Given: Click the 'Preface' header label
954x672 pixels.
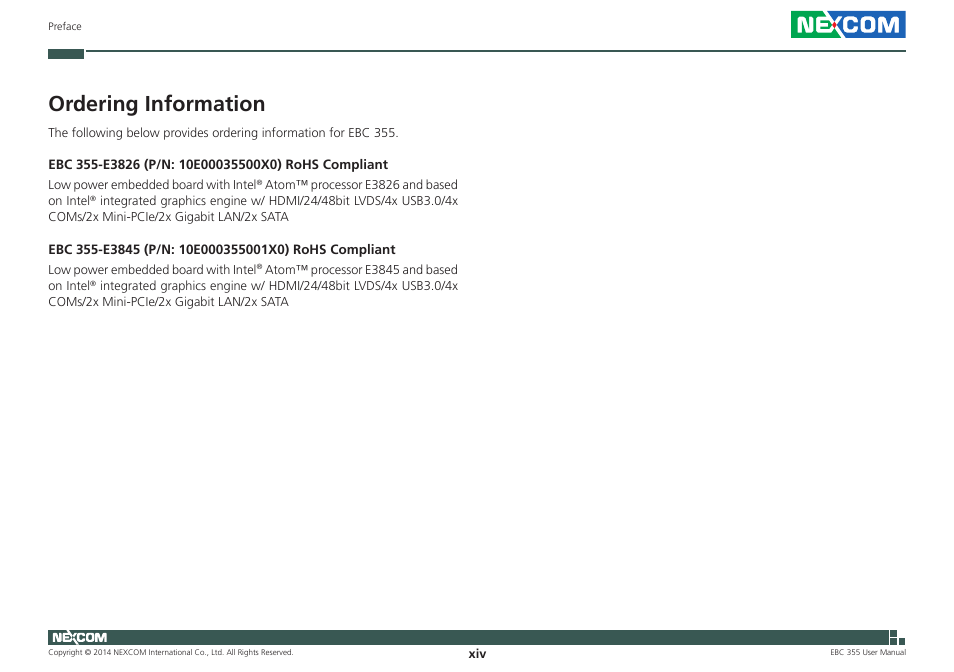Looking at the screenshot, I should tap(64, 26).
